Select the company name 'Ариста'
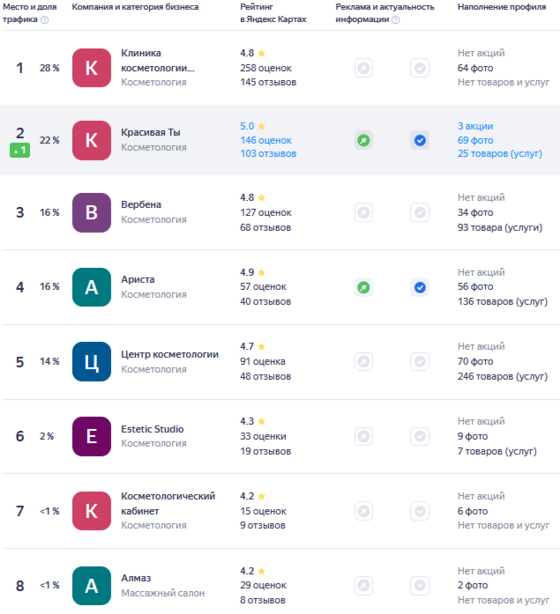Screen dimensions: 560x614 click(x=138, y=280)
